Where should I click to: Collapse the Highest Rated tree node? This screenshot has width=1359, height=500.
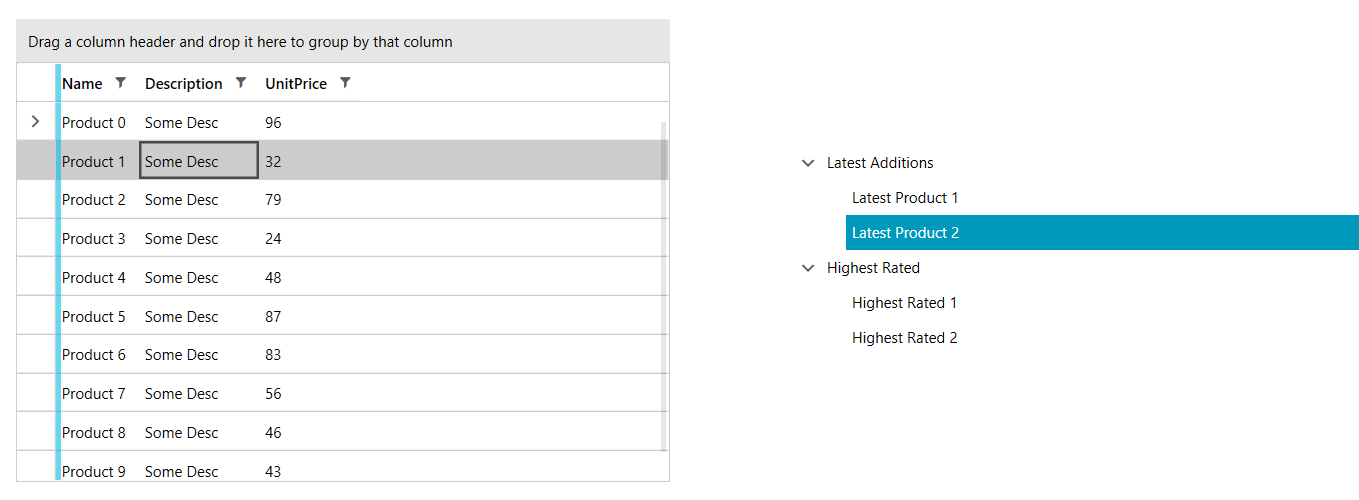click(808, 268)
